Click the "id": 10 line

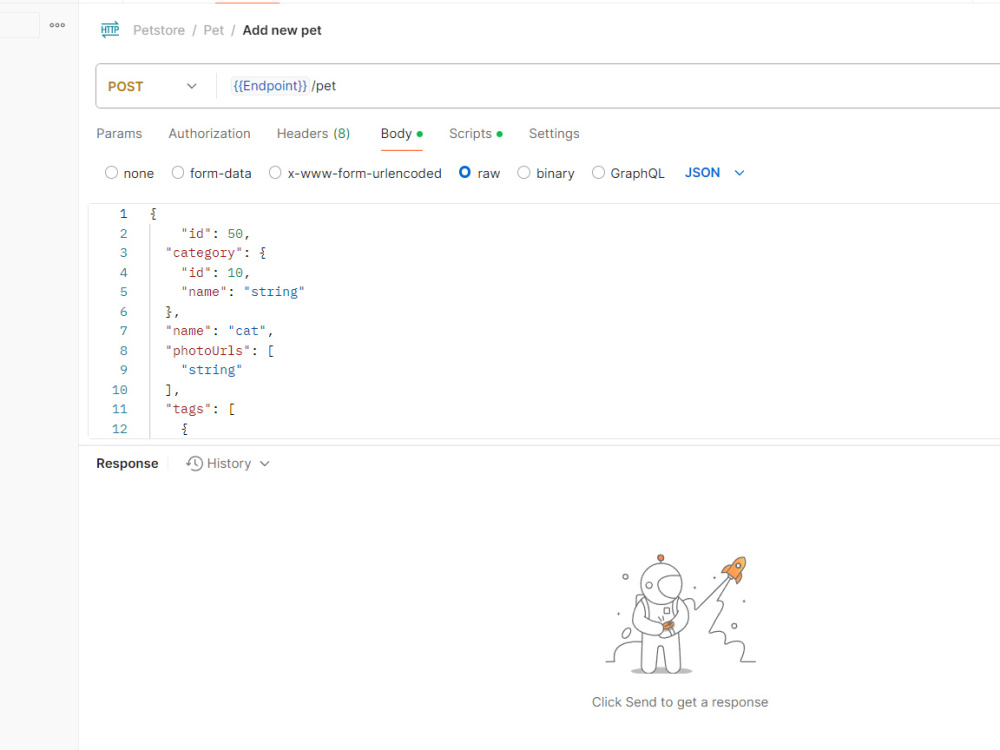[x=215, y=272]
